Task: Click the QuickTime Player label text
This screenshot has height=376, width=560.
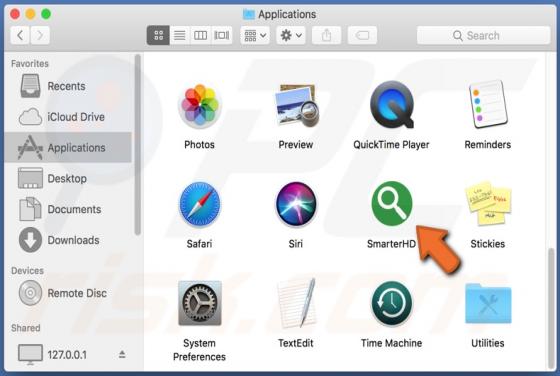Action: (391, 145)
